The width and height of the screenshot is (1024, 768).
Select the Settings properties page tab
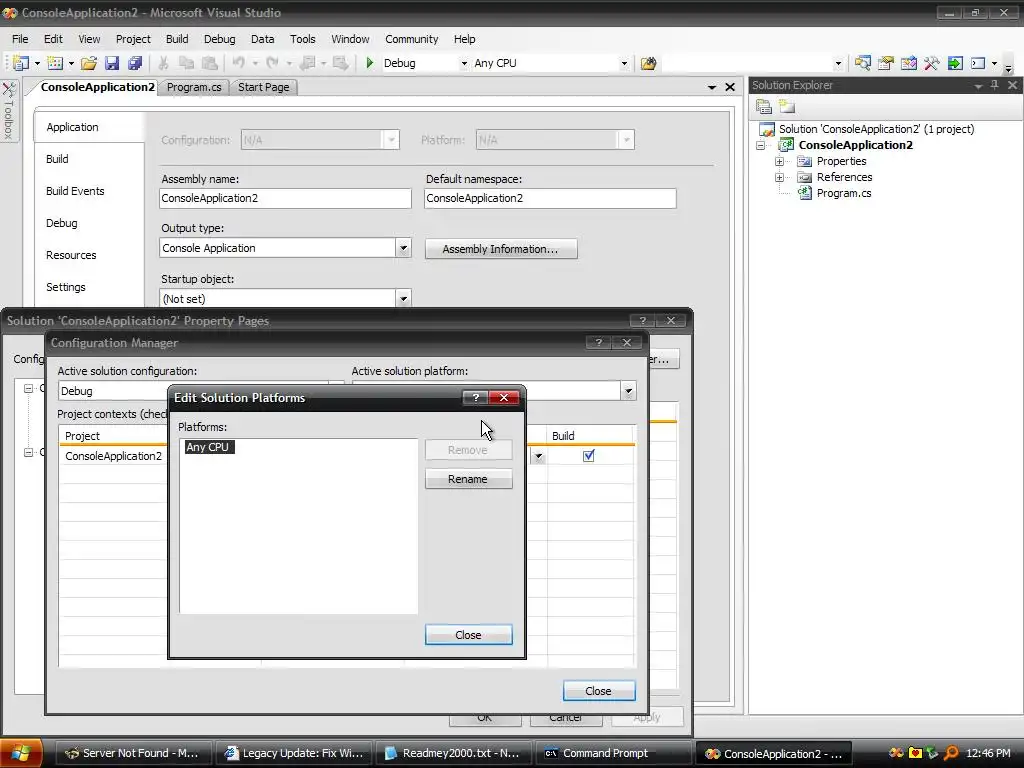coord(66,287)
